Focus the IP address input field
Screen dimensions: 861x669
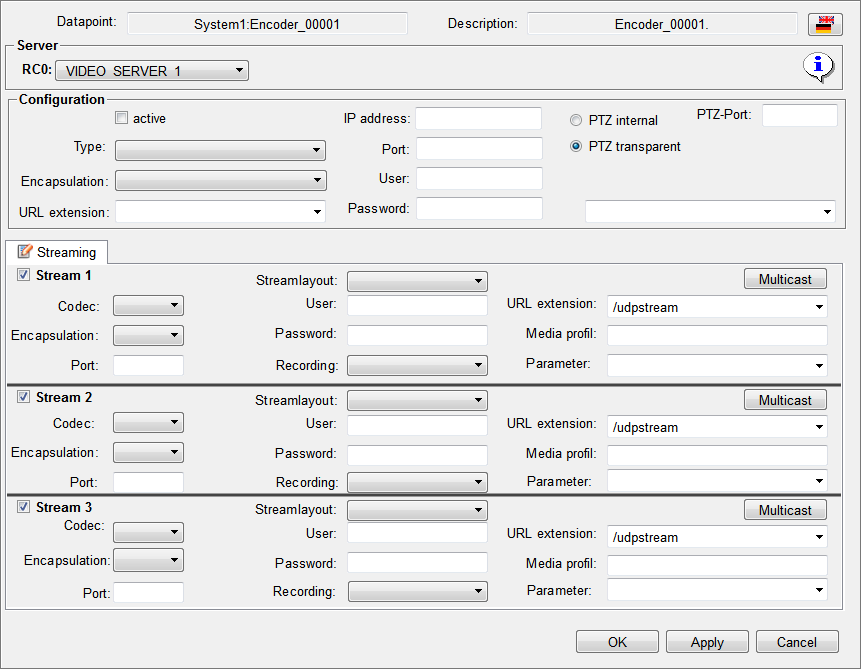click(478, 119)
